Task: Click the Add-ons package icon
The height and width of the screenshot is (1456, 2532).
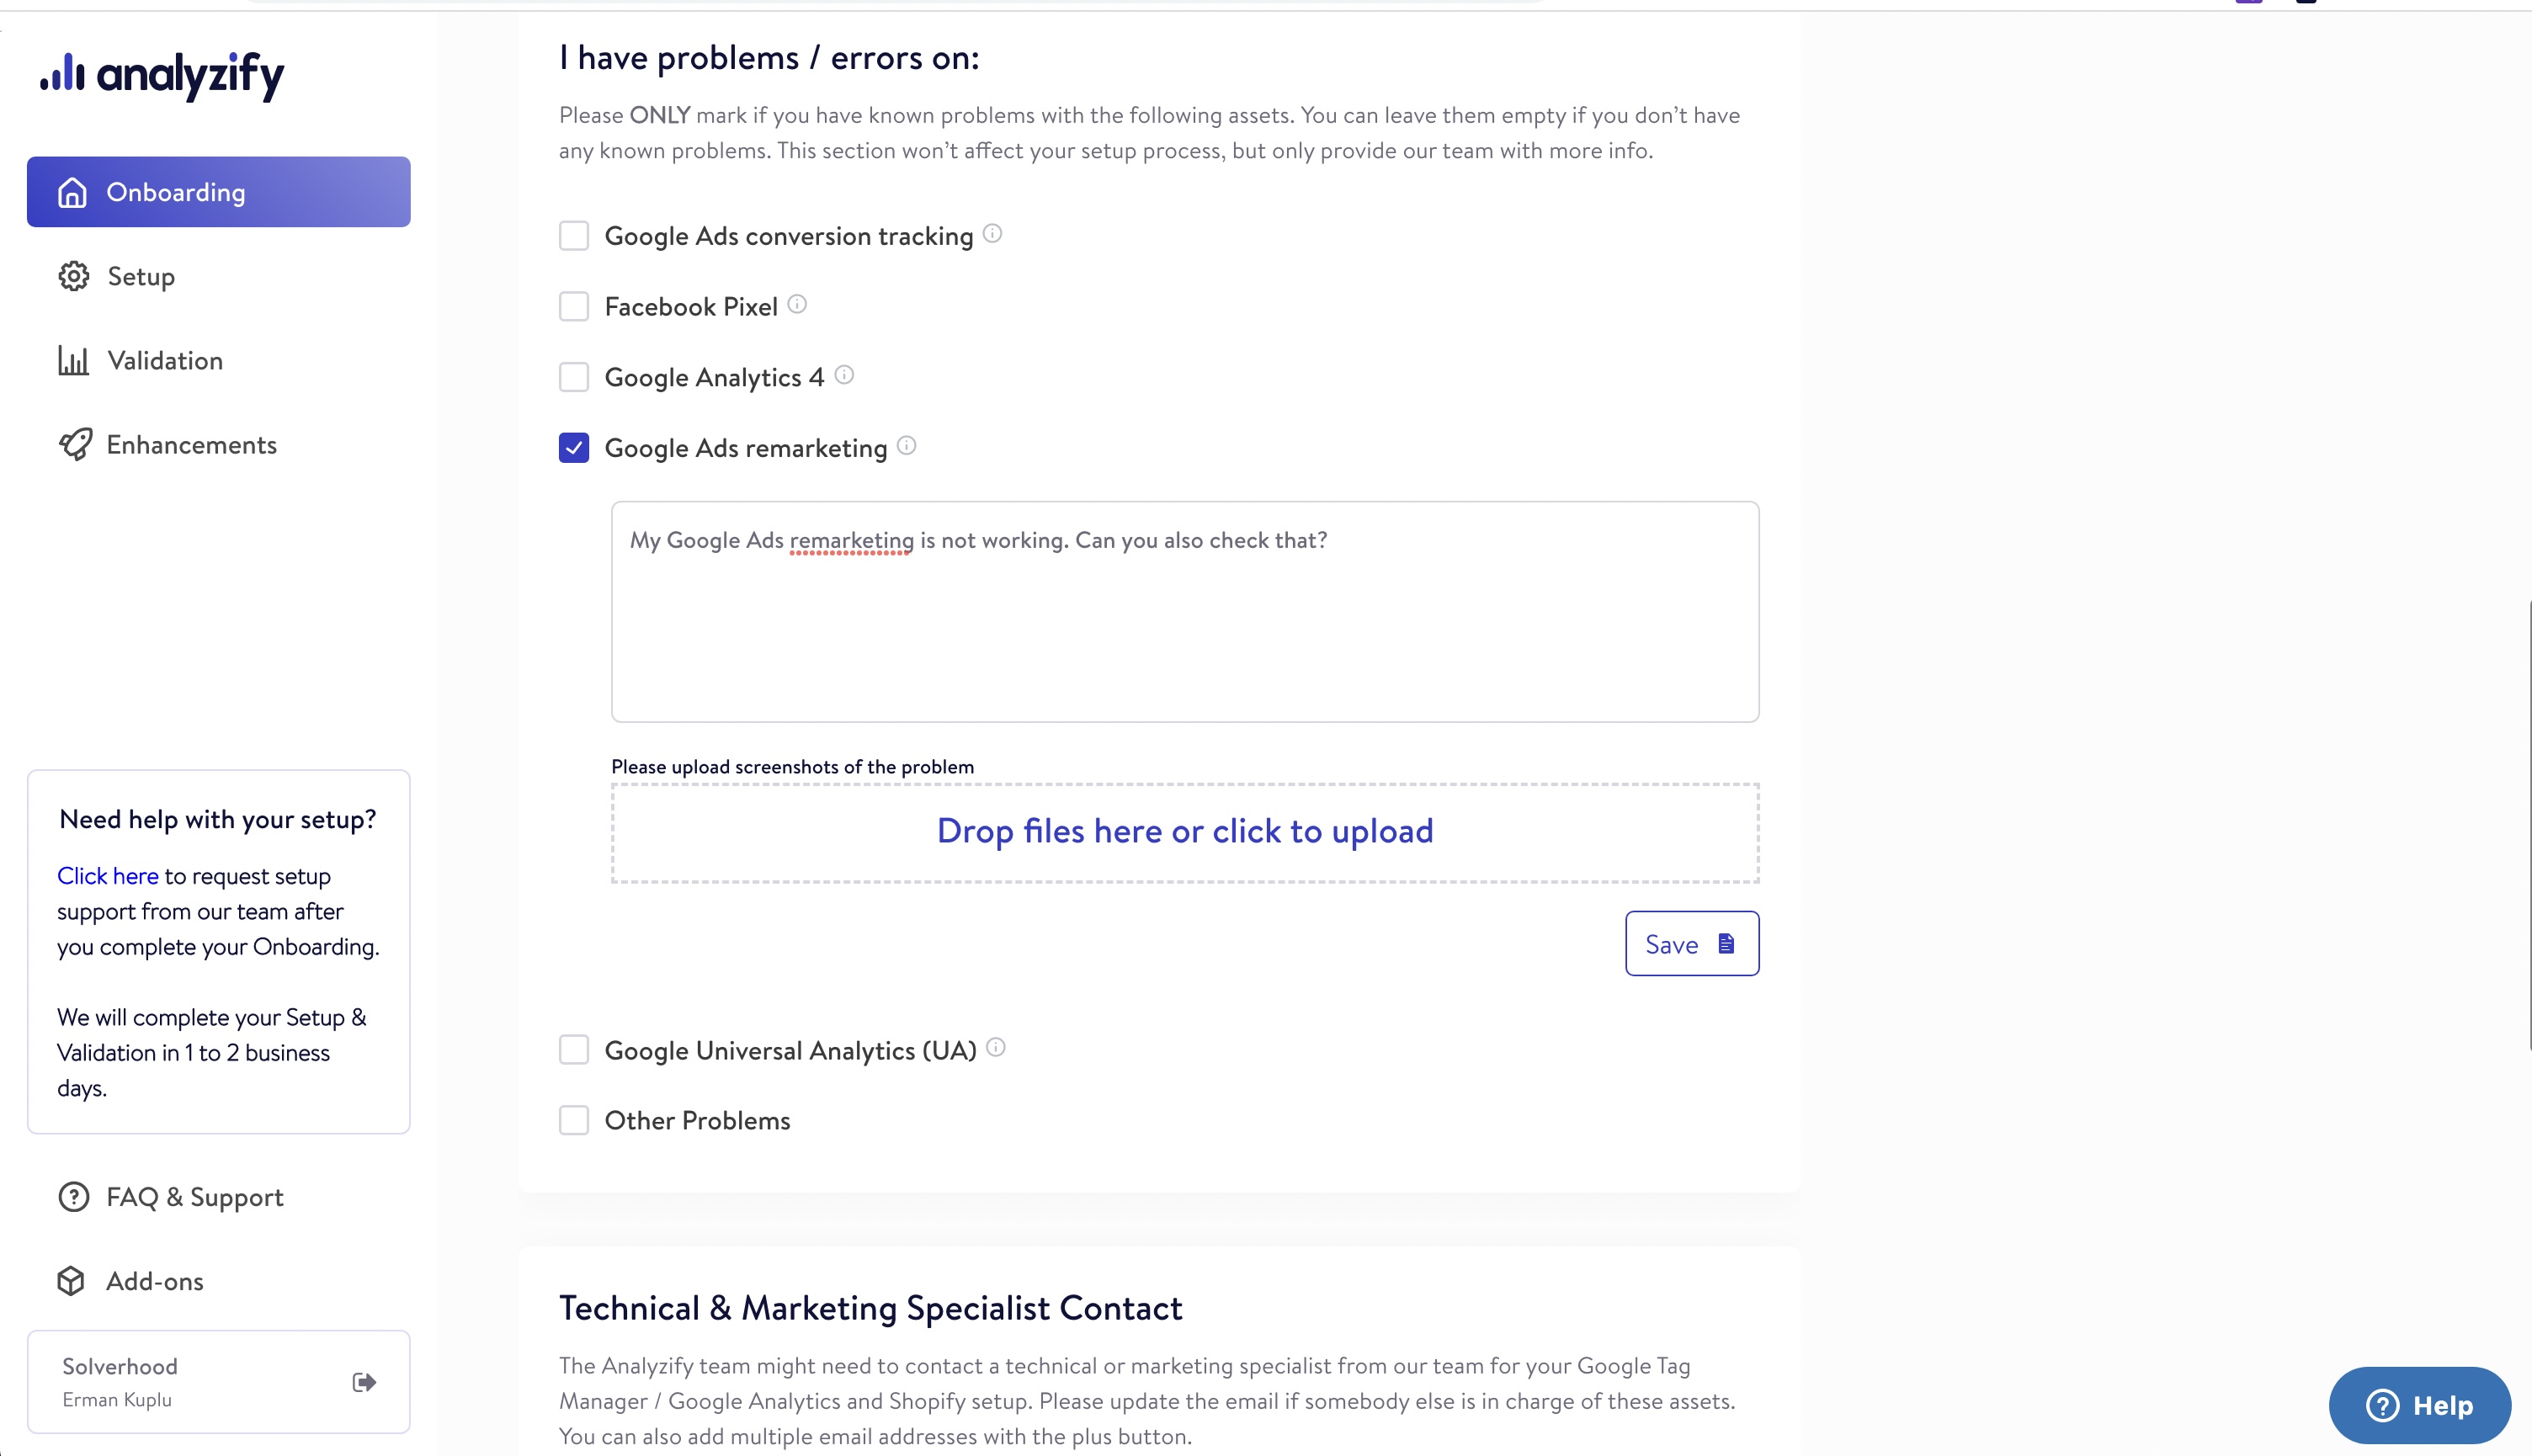Action: 74,1281
